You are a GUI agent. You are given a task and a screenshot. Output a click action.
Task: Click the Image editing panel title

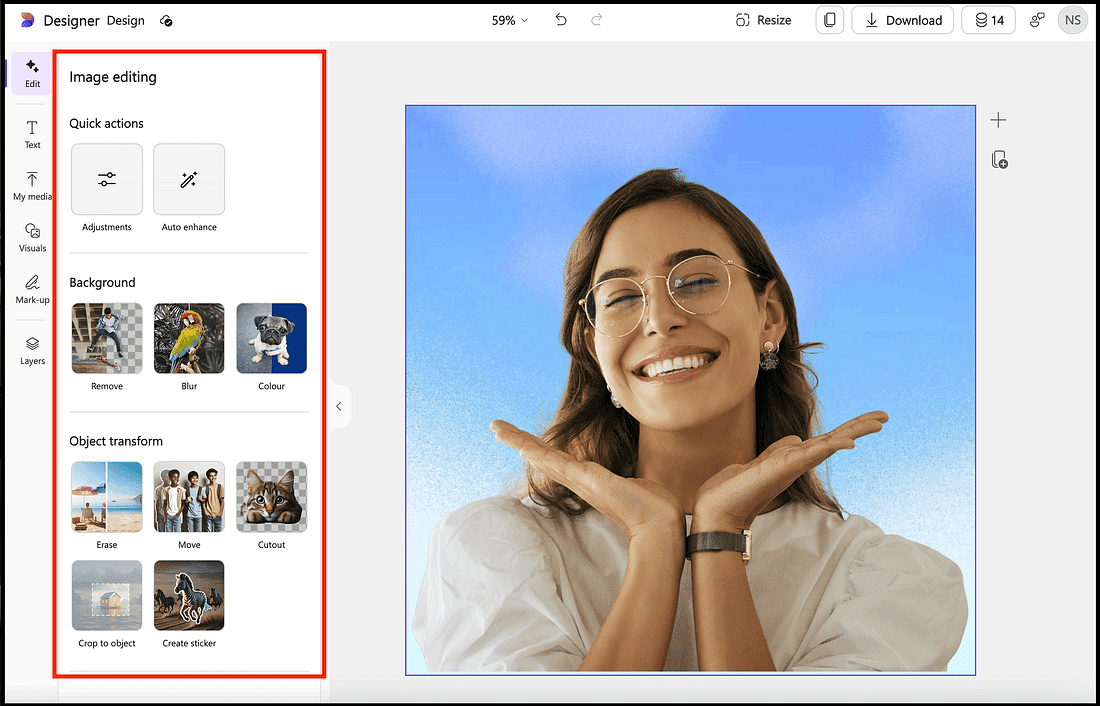tap(113, 77)
